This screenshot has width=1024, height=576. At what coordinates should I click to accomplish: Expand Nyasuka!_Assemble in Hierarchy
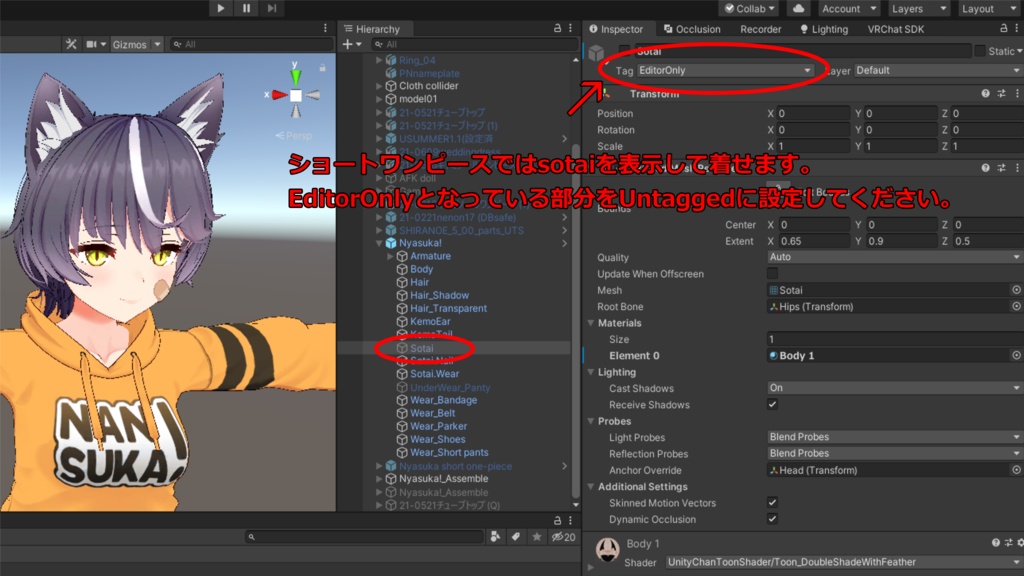(379, 479)
